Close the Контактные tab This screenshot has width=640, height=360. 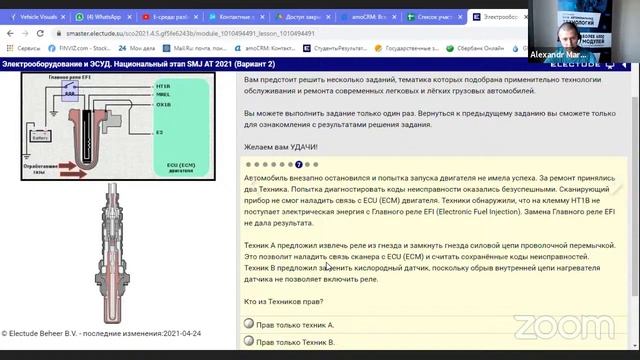[x=262, y=17]
